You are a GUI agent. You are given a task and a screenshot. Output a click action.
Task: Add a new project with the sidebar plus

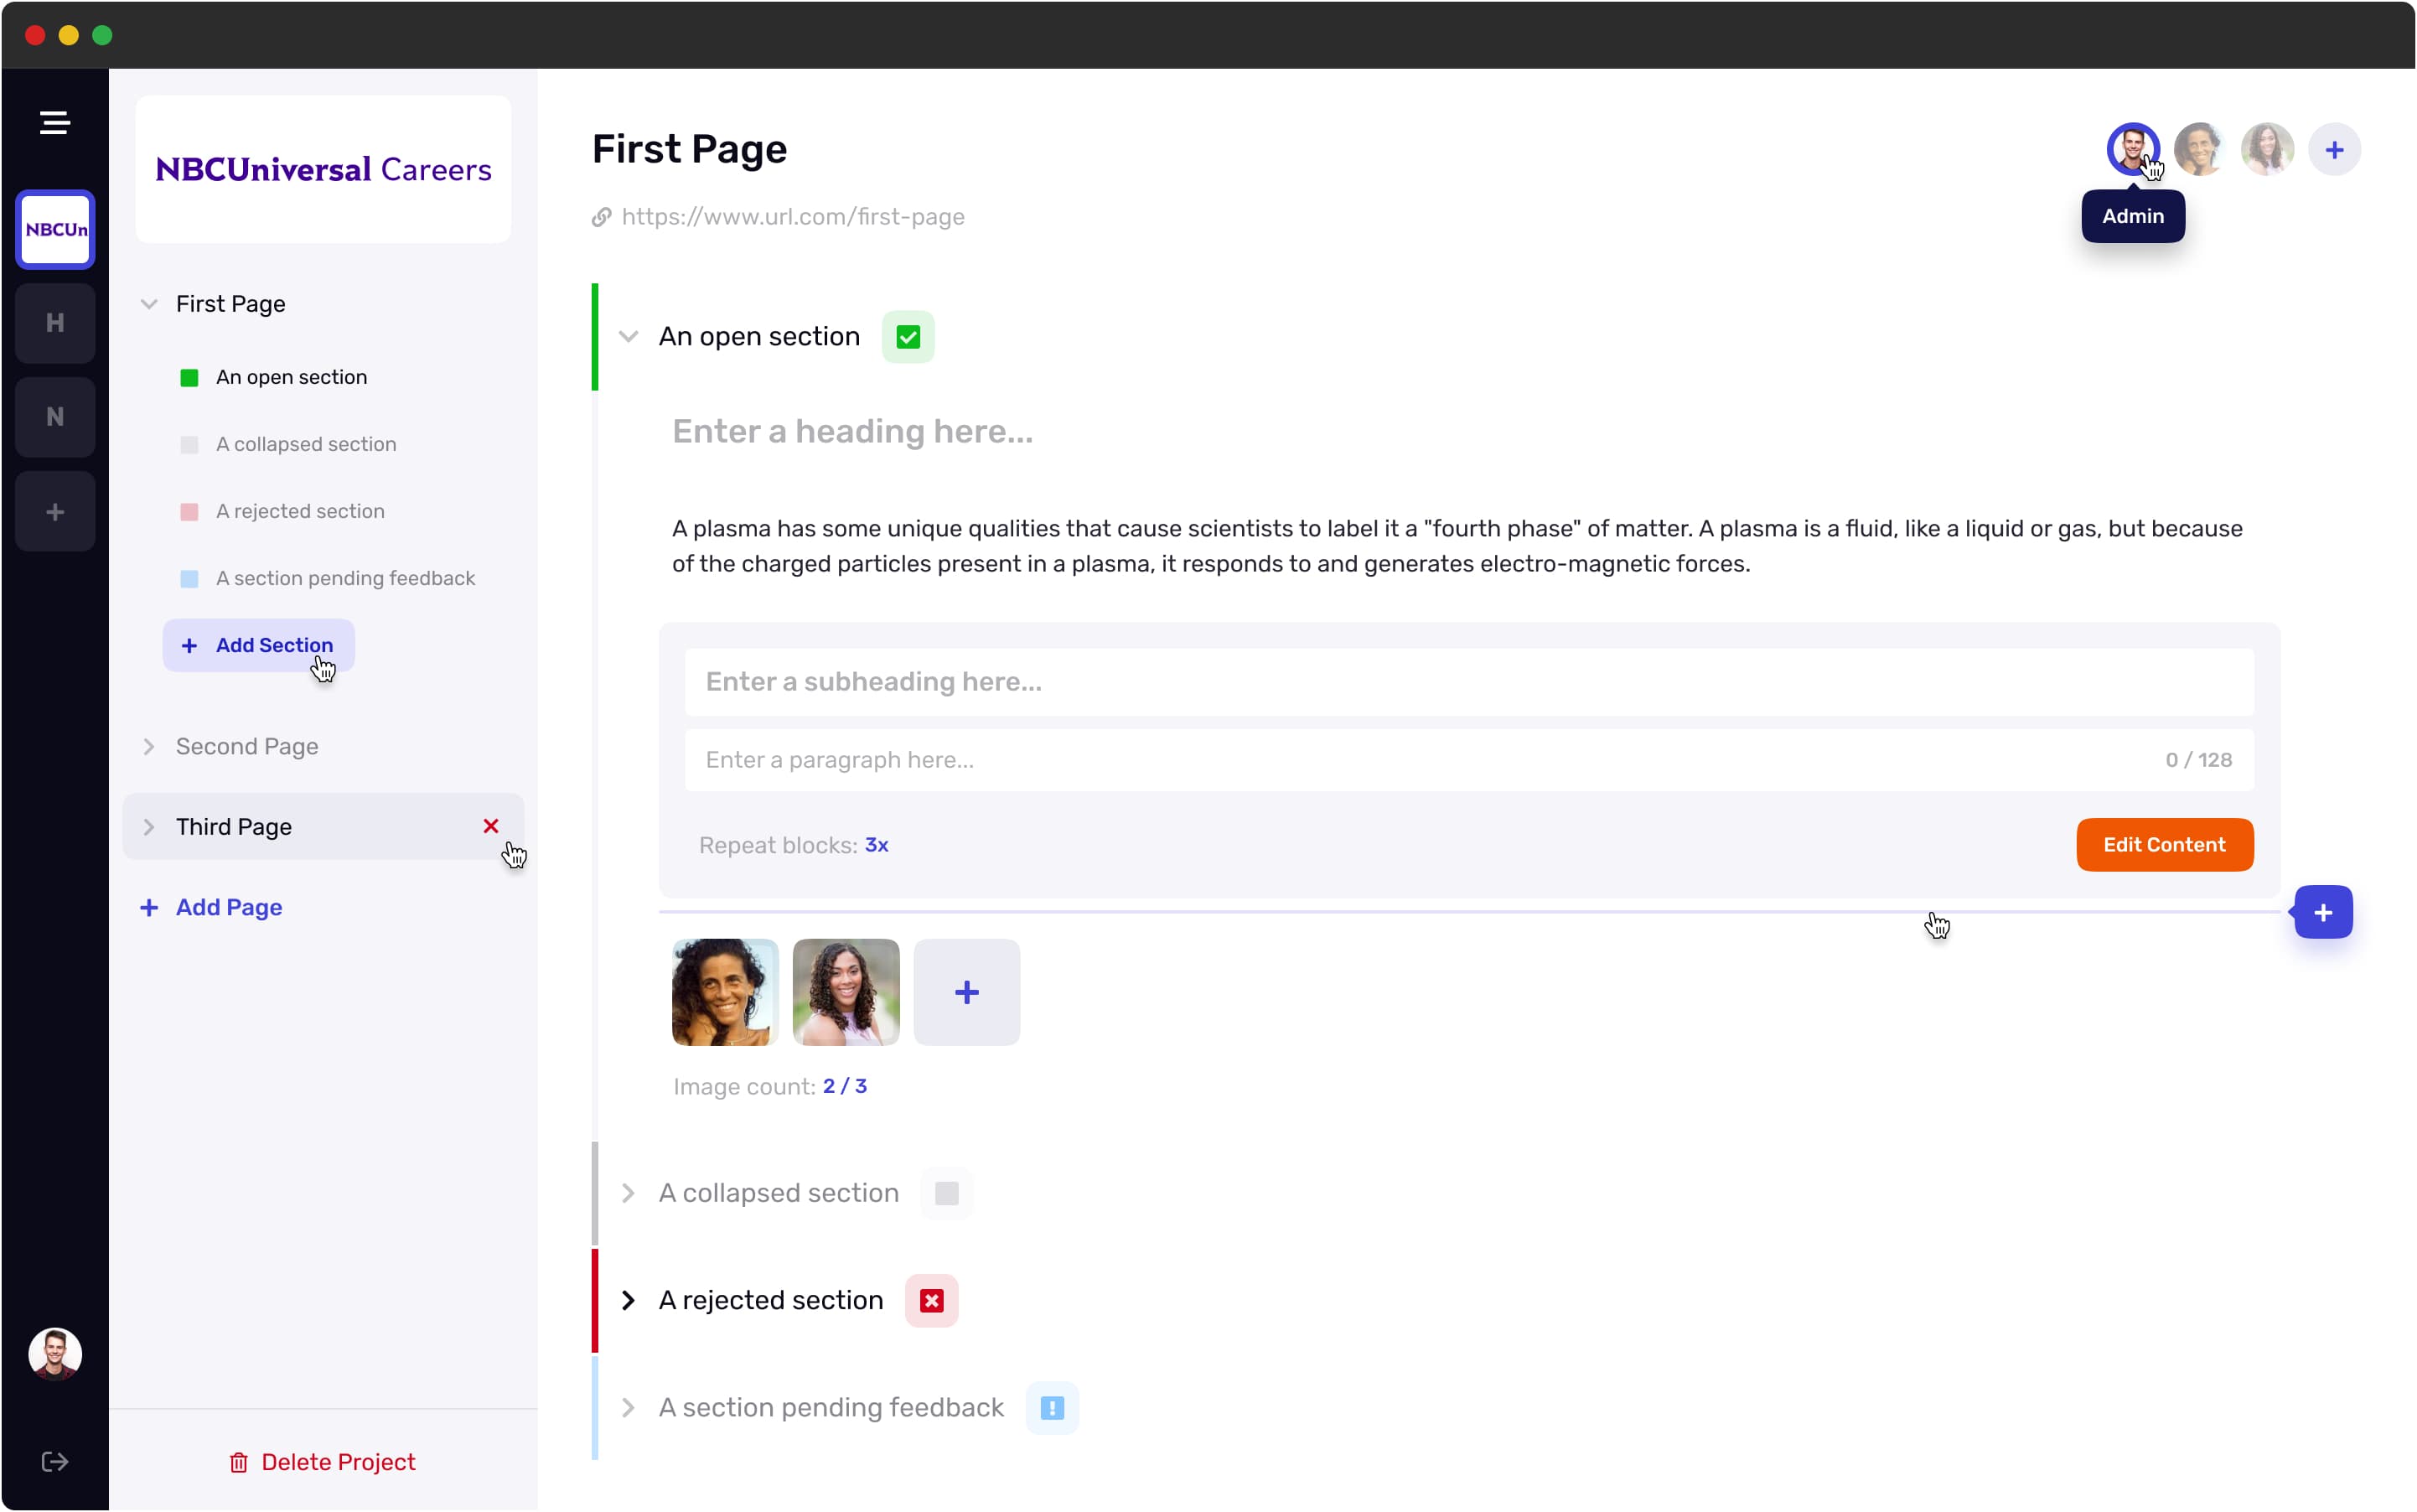click(55, 512)
